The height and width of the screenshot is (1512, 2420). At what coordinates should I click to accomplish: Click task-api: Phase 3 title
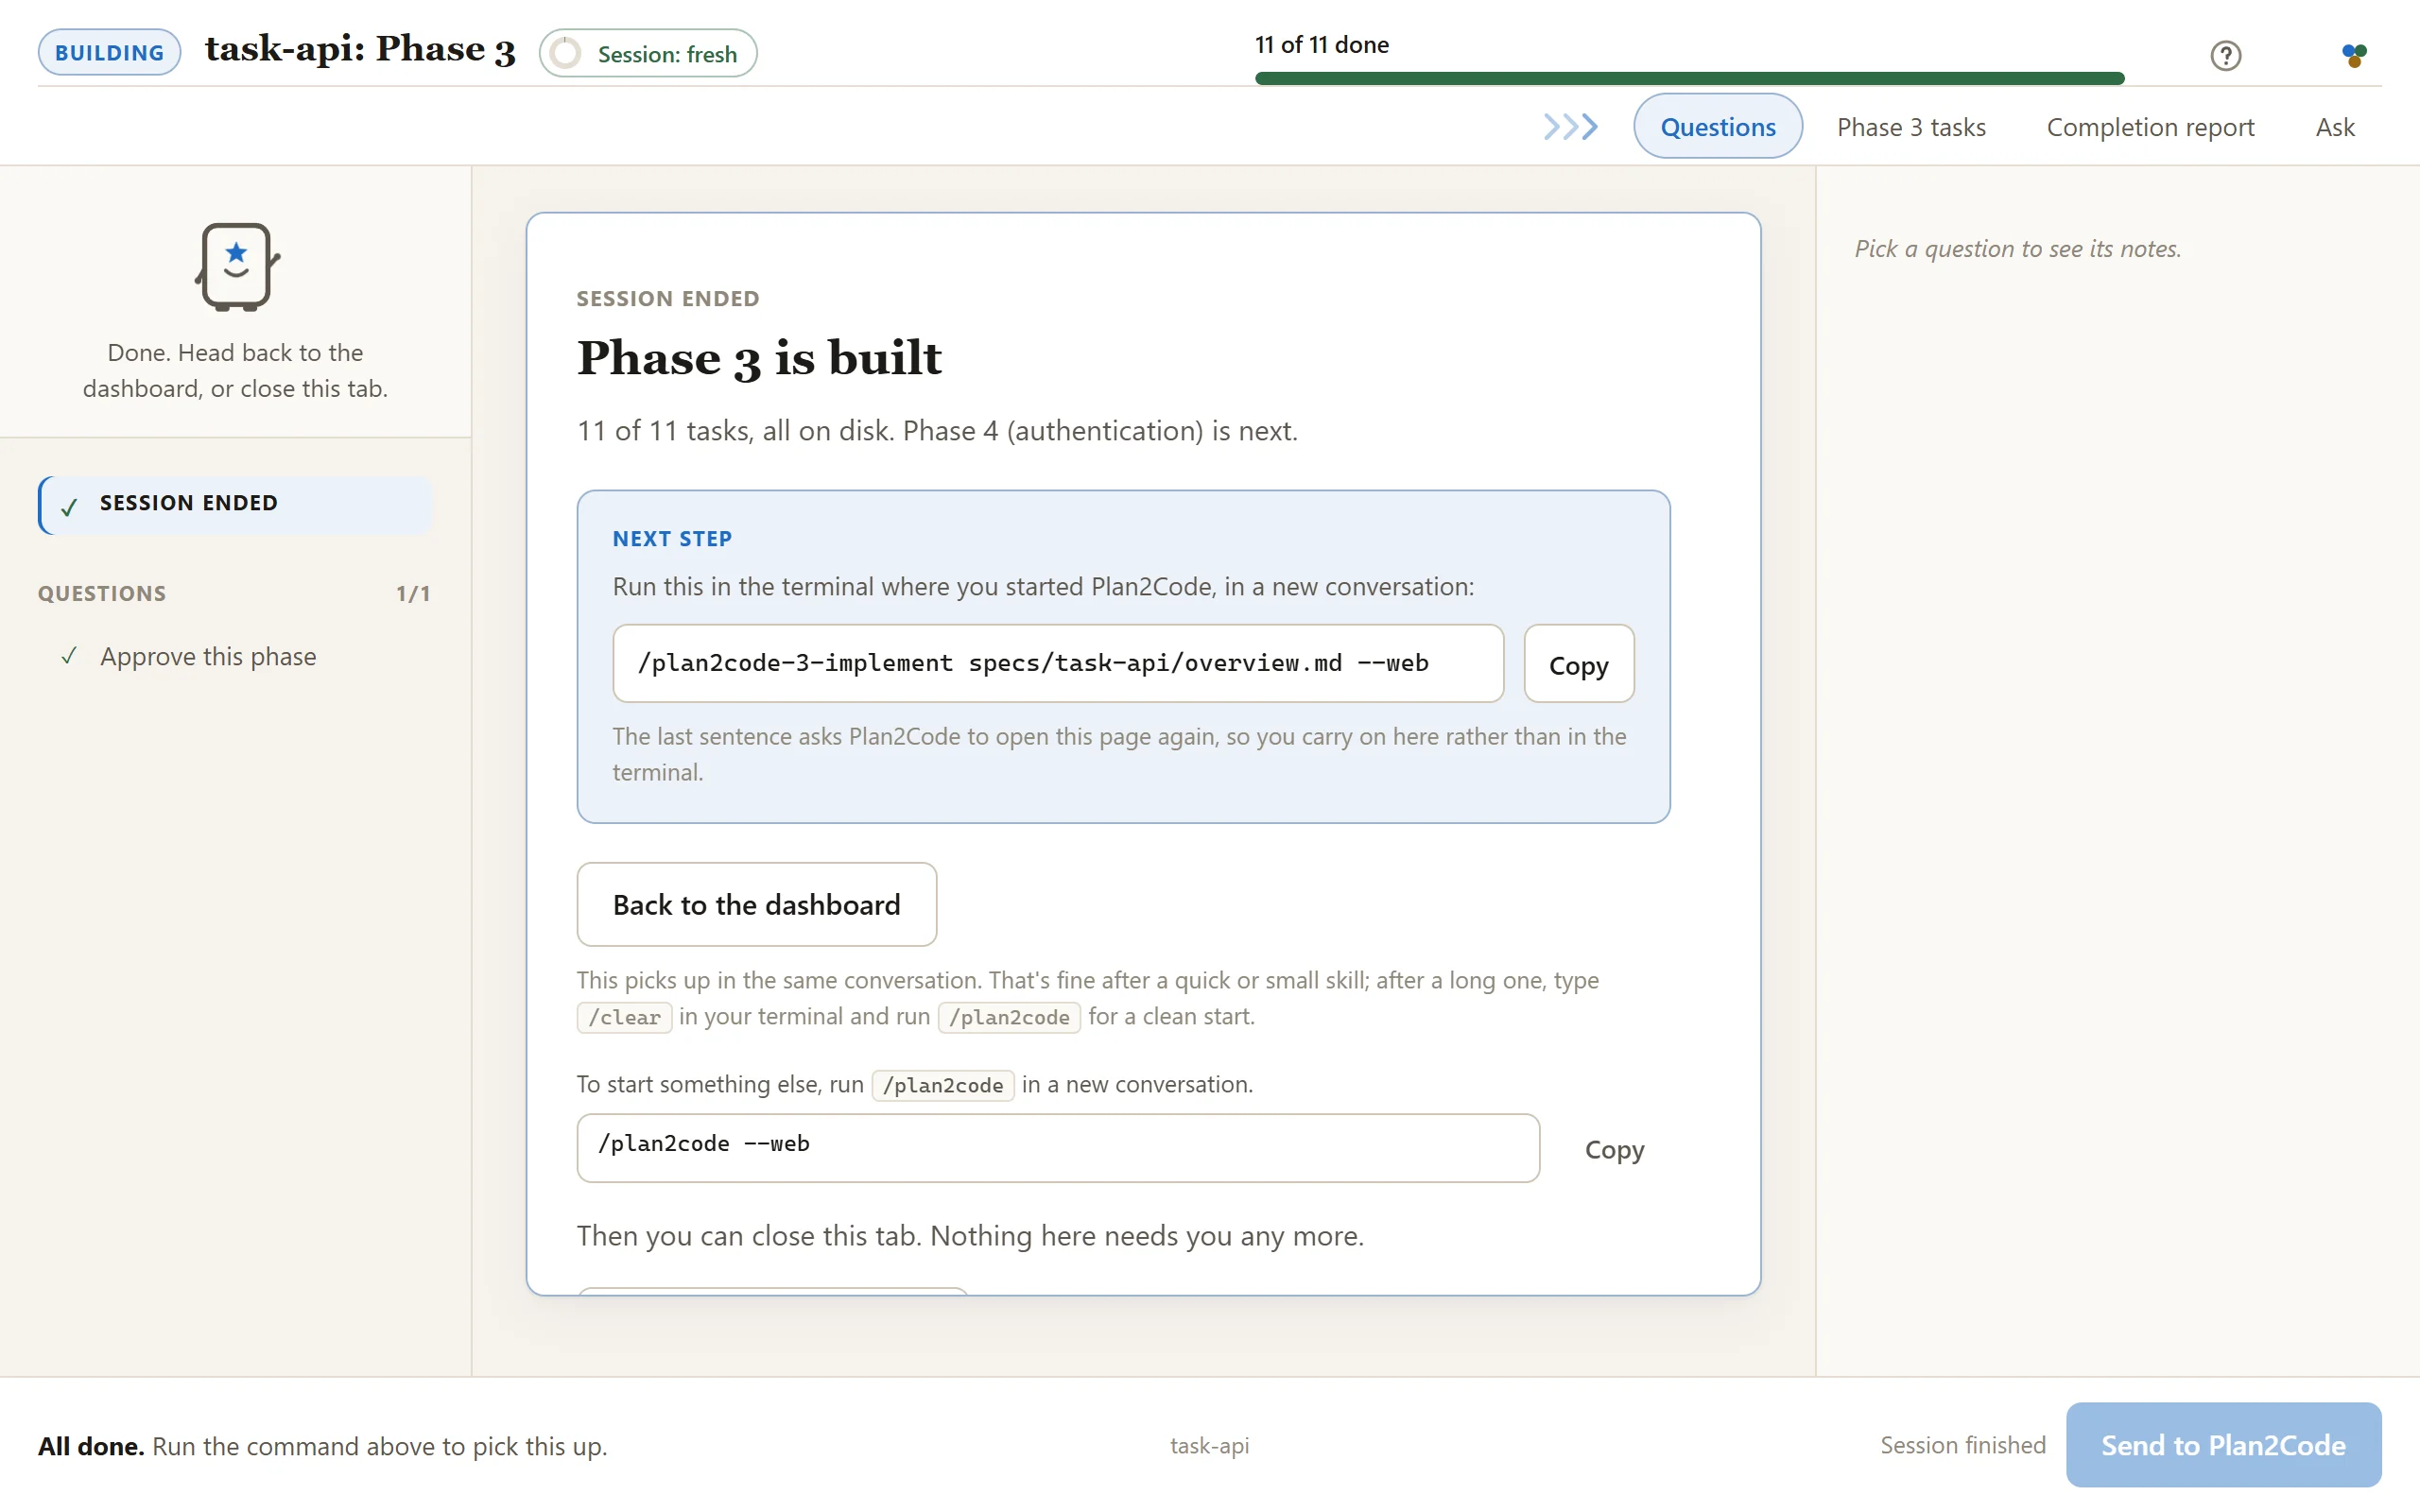pyautogui.click(x=360, y=50)
